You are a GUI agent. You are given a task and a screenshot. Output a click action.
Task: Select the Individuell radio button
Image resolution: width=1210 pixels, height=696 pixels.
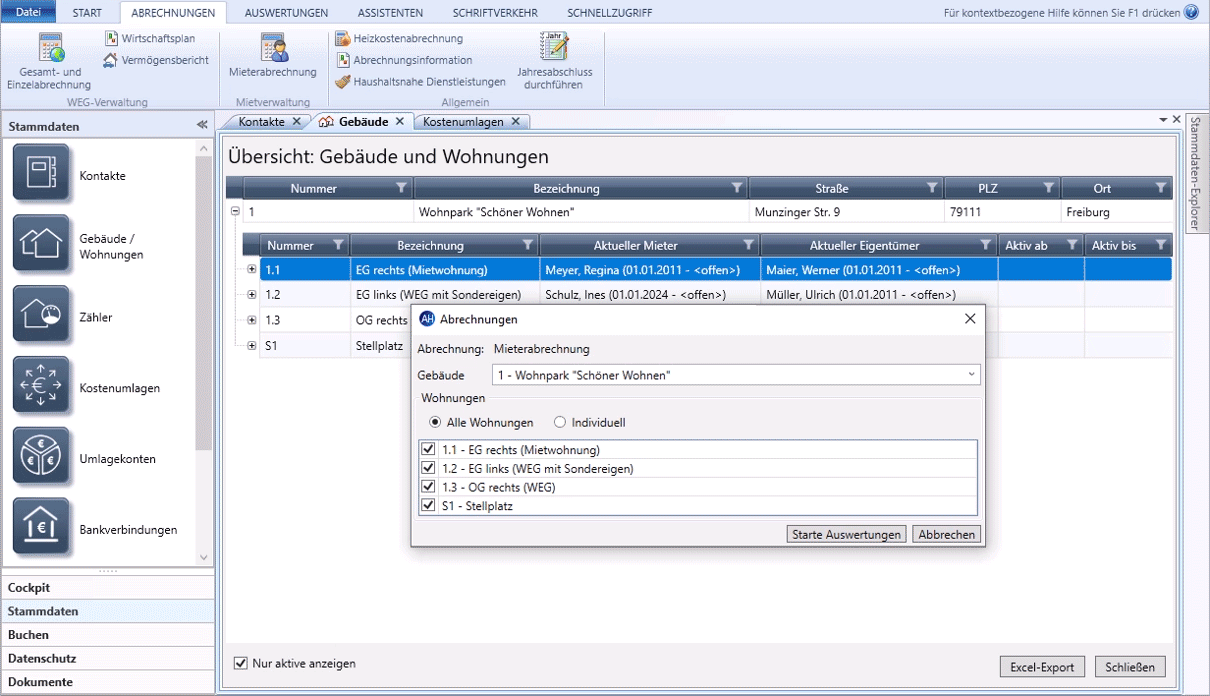tap(560, 423)
